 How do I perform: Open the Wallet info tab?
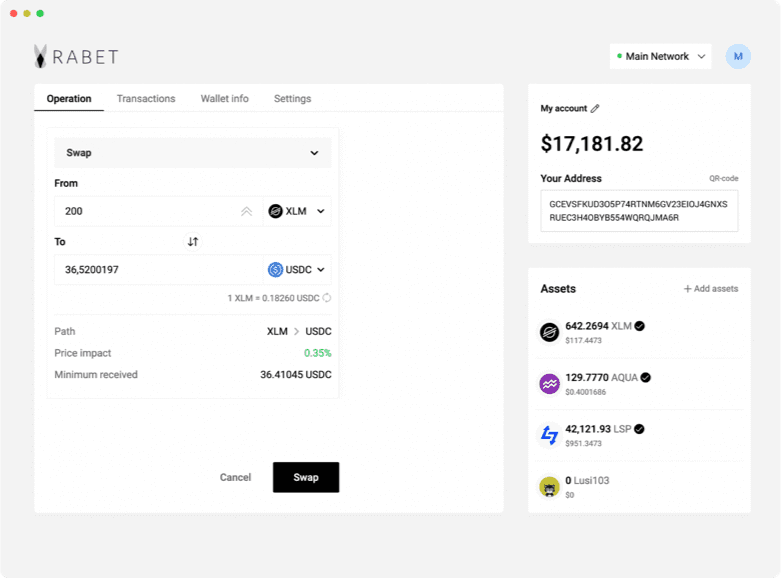(224, 99)
